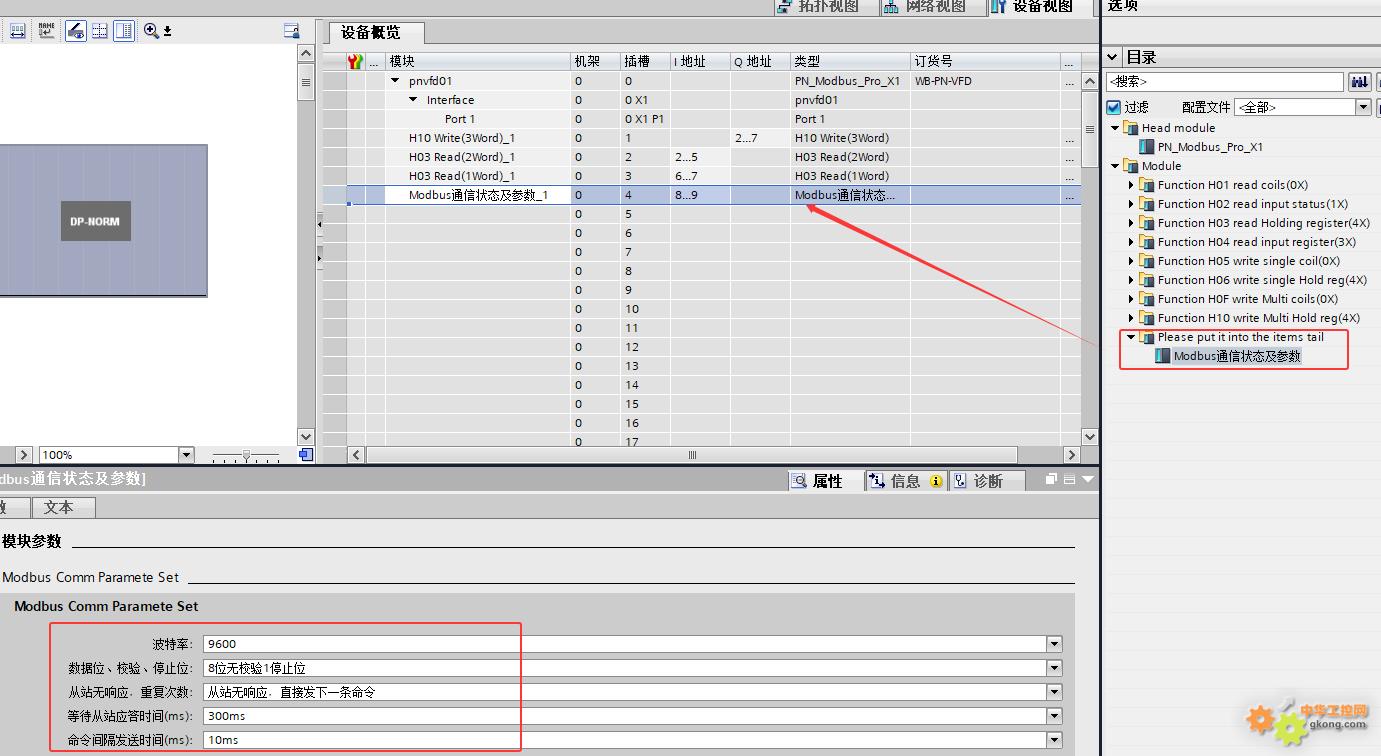Click the PN_Modbus_Pro_X1 head module icon
This screenshot has width=1381, height=756.
[x=1147, y=147]
